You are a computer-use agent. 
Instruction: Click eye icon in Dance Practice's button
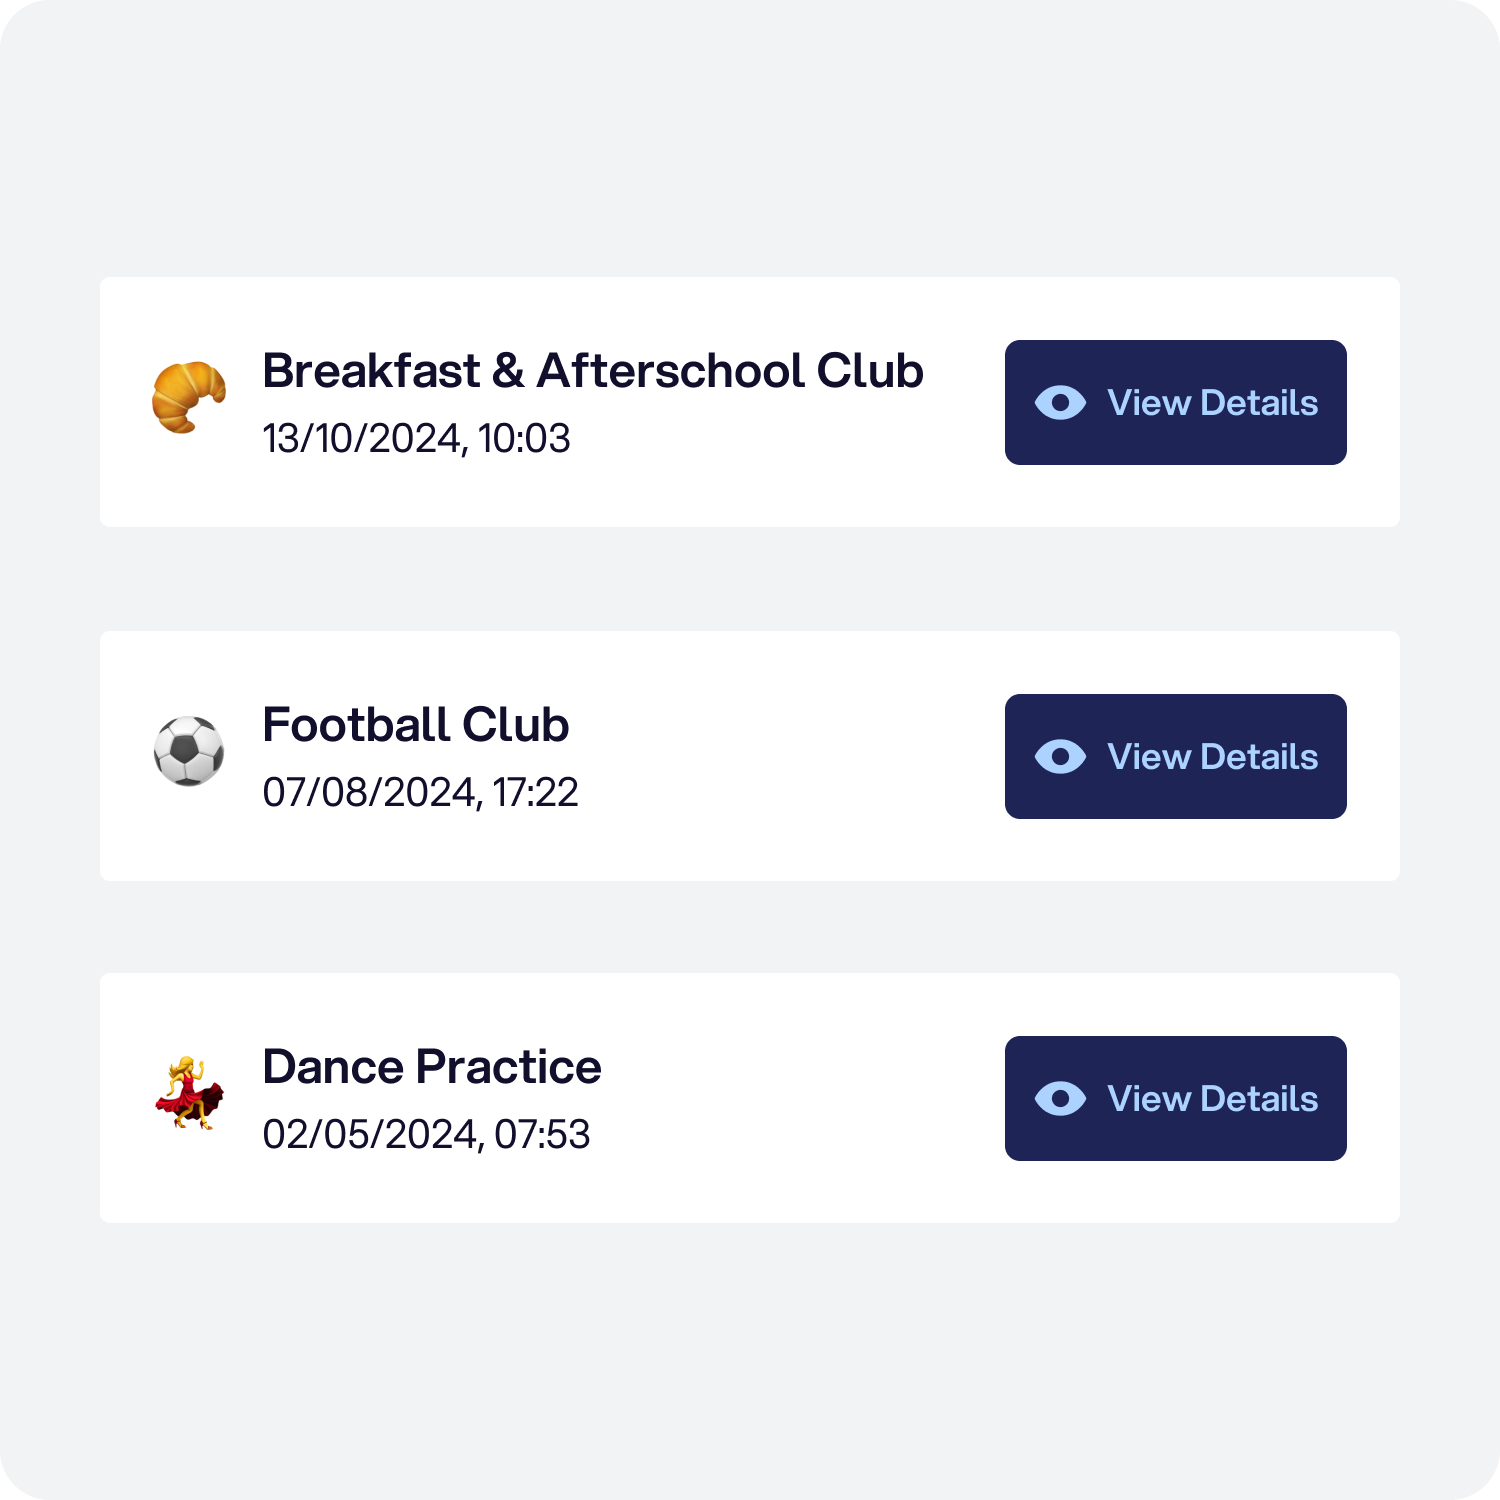point(1060,1099)
